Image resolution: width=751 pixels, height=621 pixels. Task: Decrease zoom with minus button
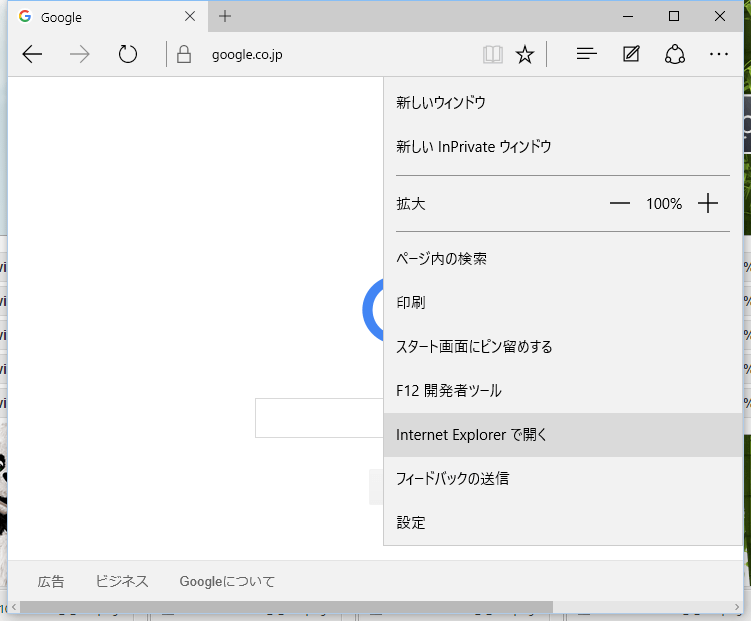tap(619, 203)
